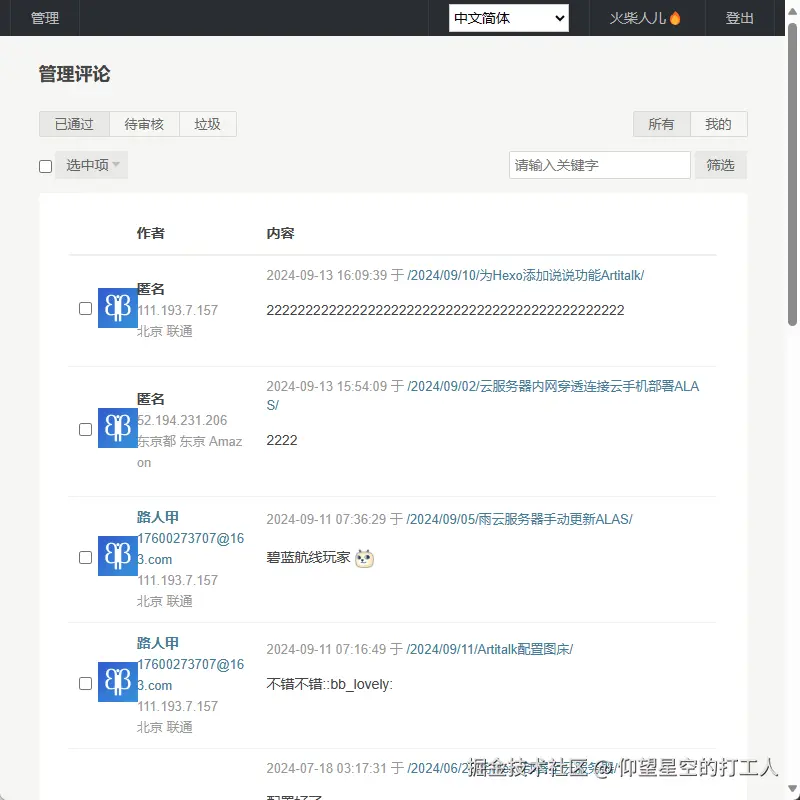
Task: Click the 作者 column header
Action: [151, 233]
